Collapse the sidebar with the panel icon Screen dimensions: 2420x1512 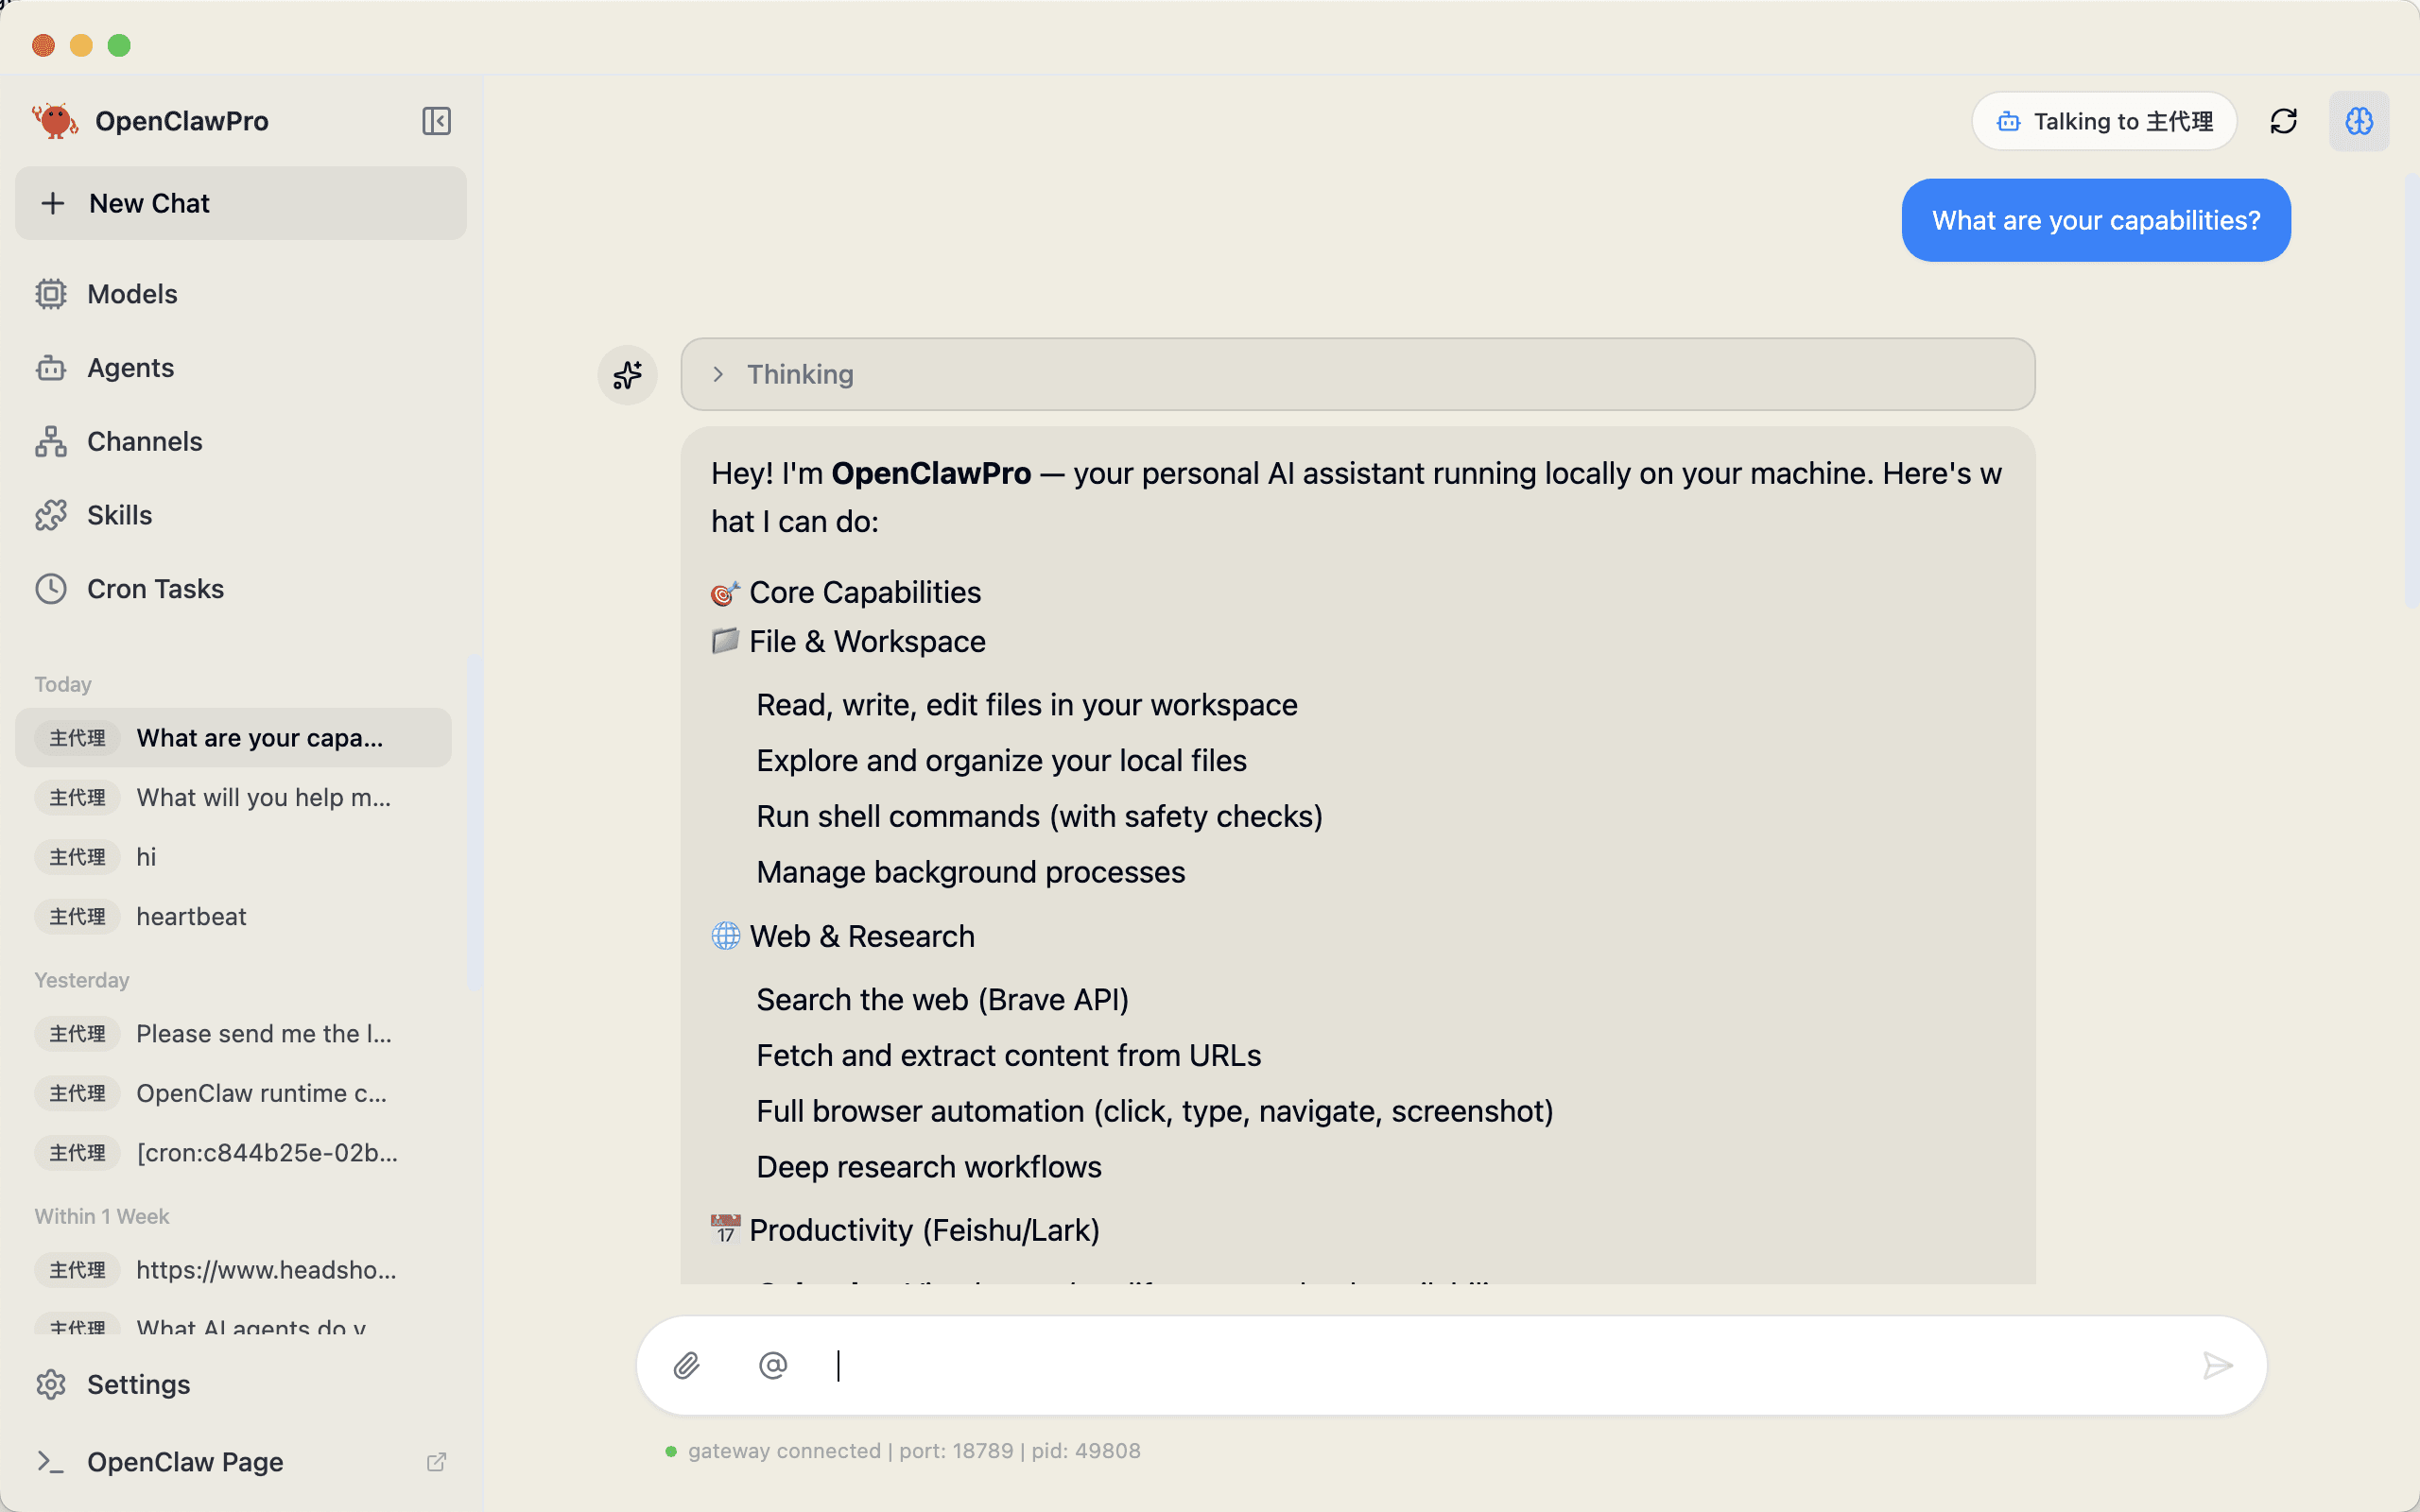click(x=436, y=120)
